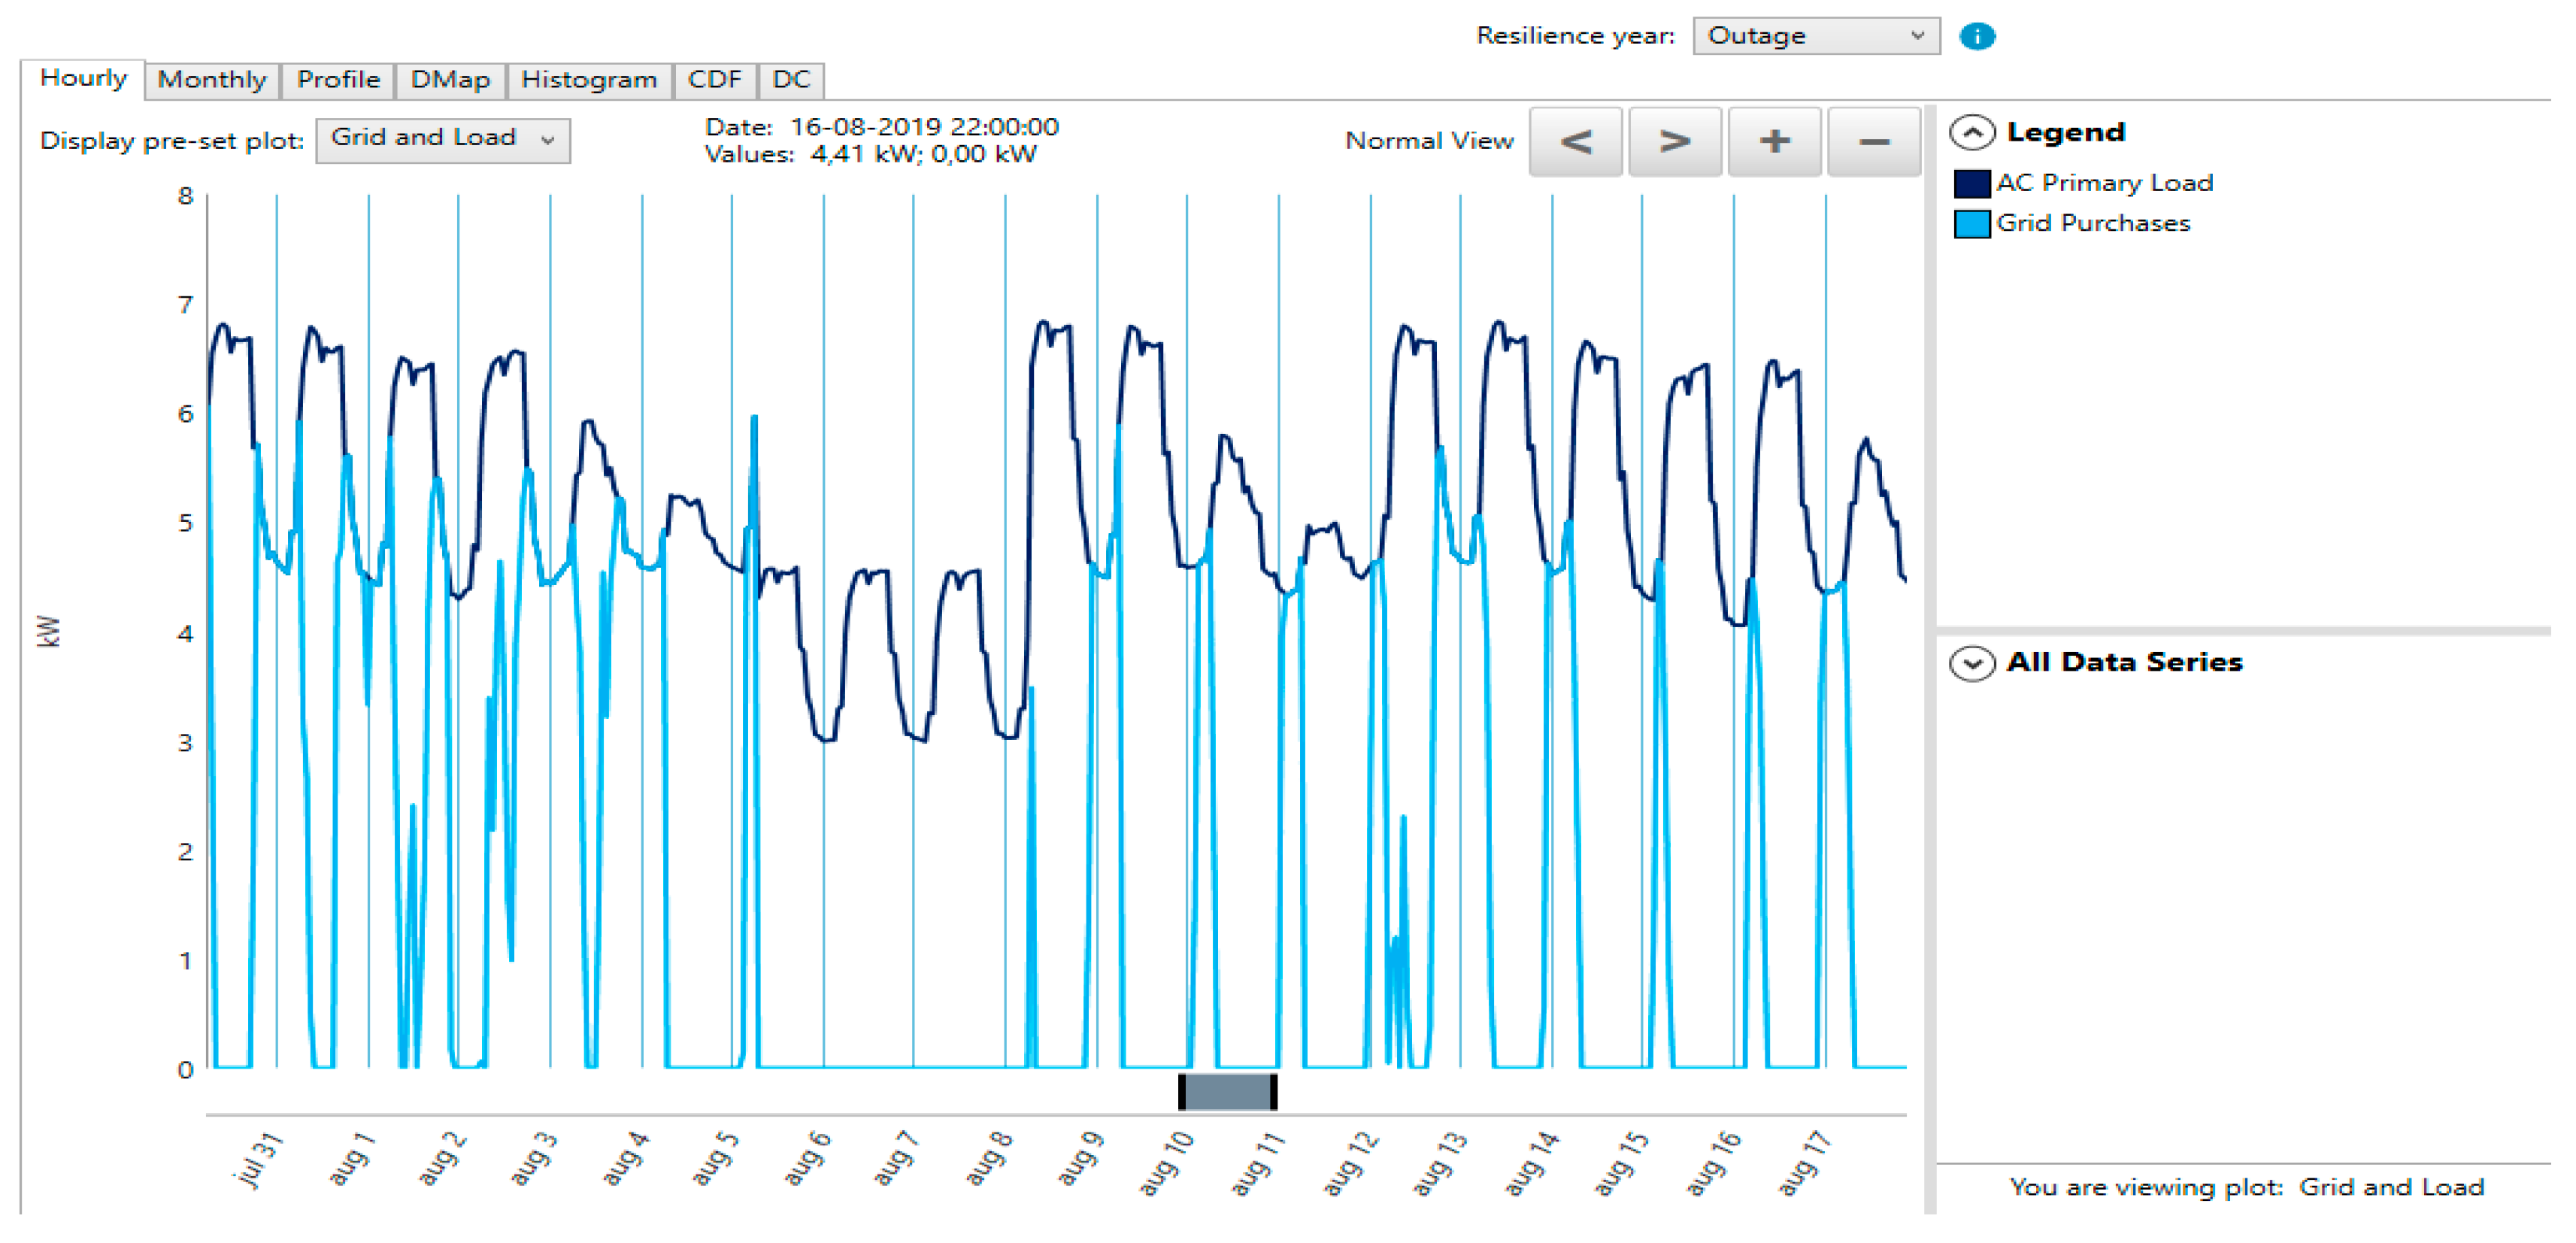Collapse the Legend panel

click(x=1972, y=132)
